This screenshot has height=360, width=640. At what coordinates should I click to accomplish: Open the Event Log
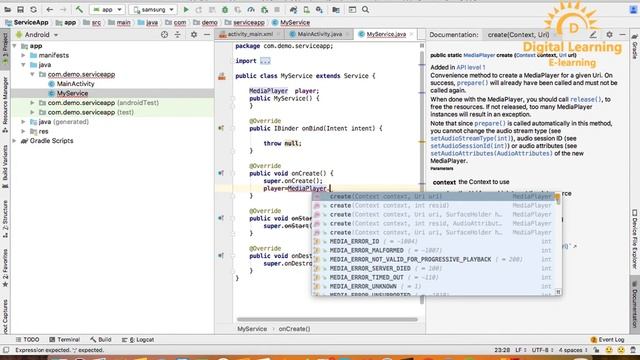click(607, 340)
